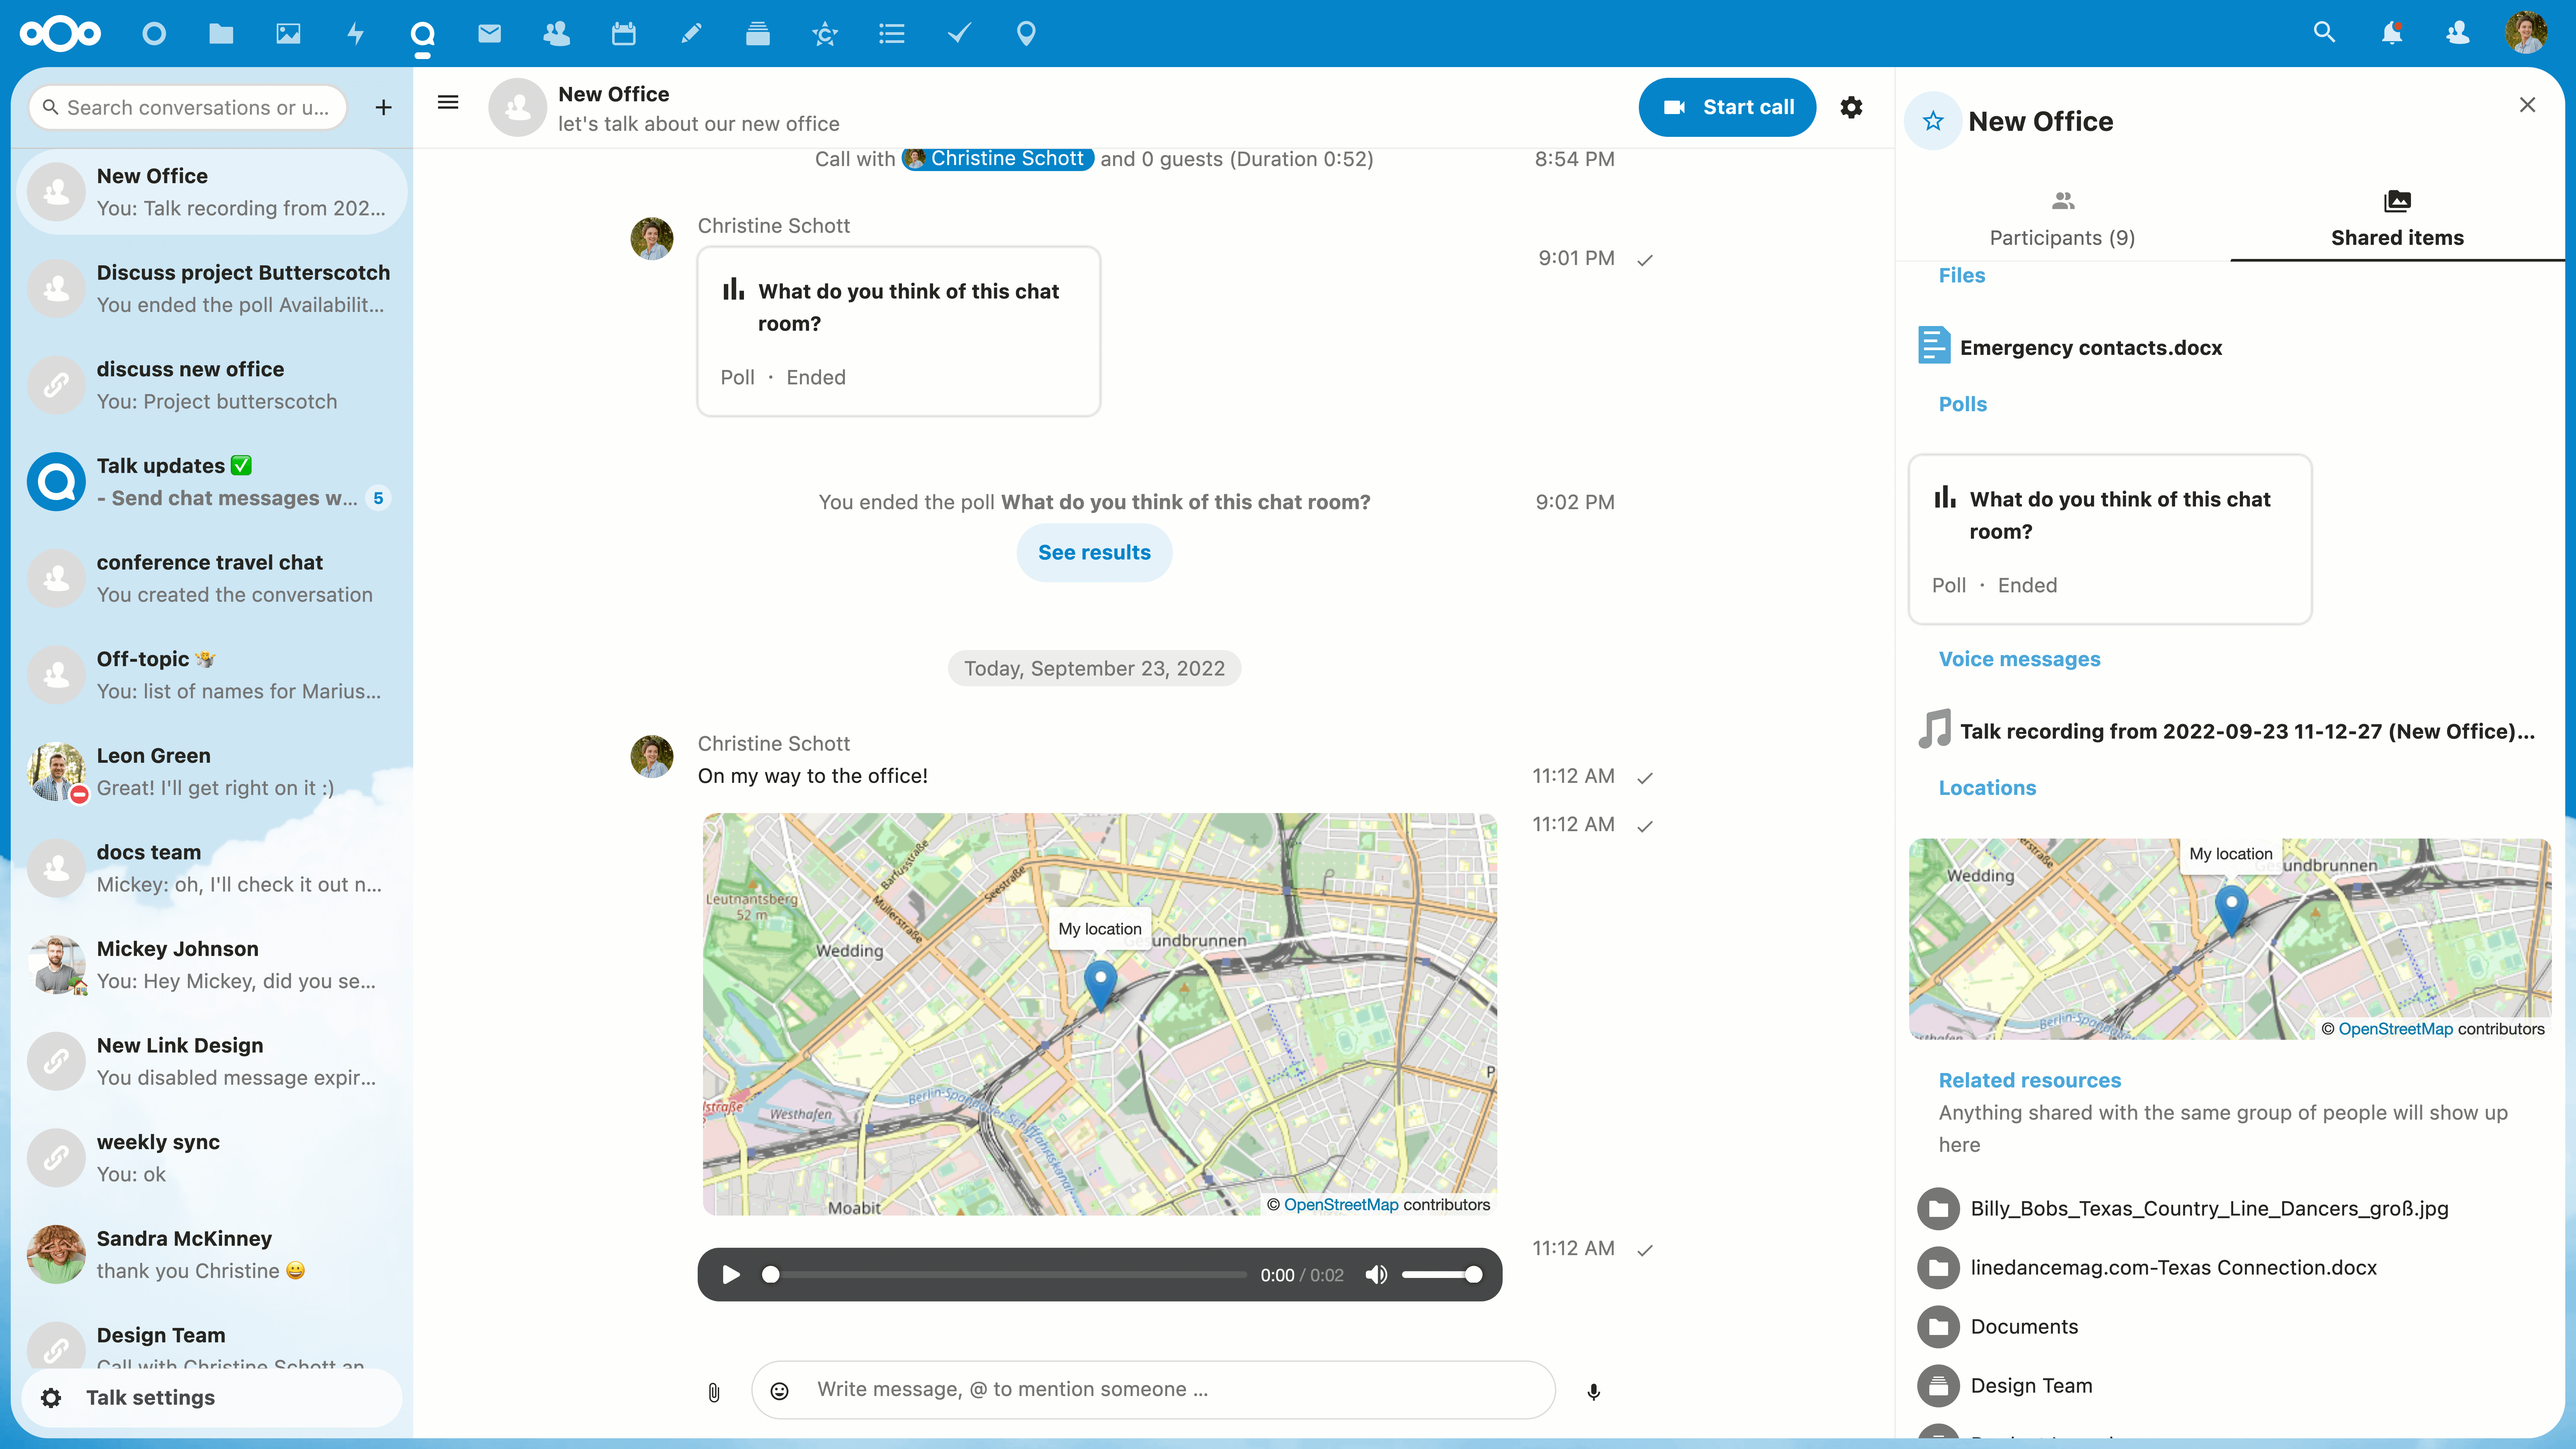The width and height of the screenshot is (2576, 1449).
Task: Open the user avatar menu
Action: 2526,33
